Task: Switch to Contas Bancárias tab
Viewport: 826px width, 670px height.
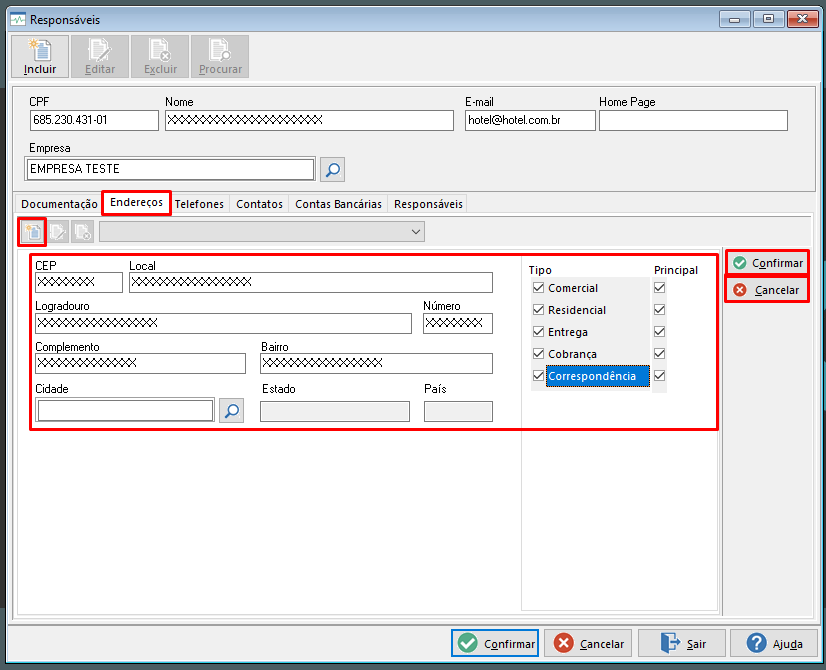Action: point(338,204)
